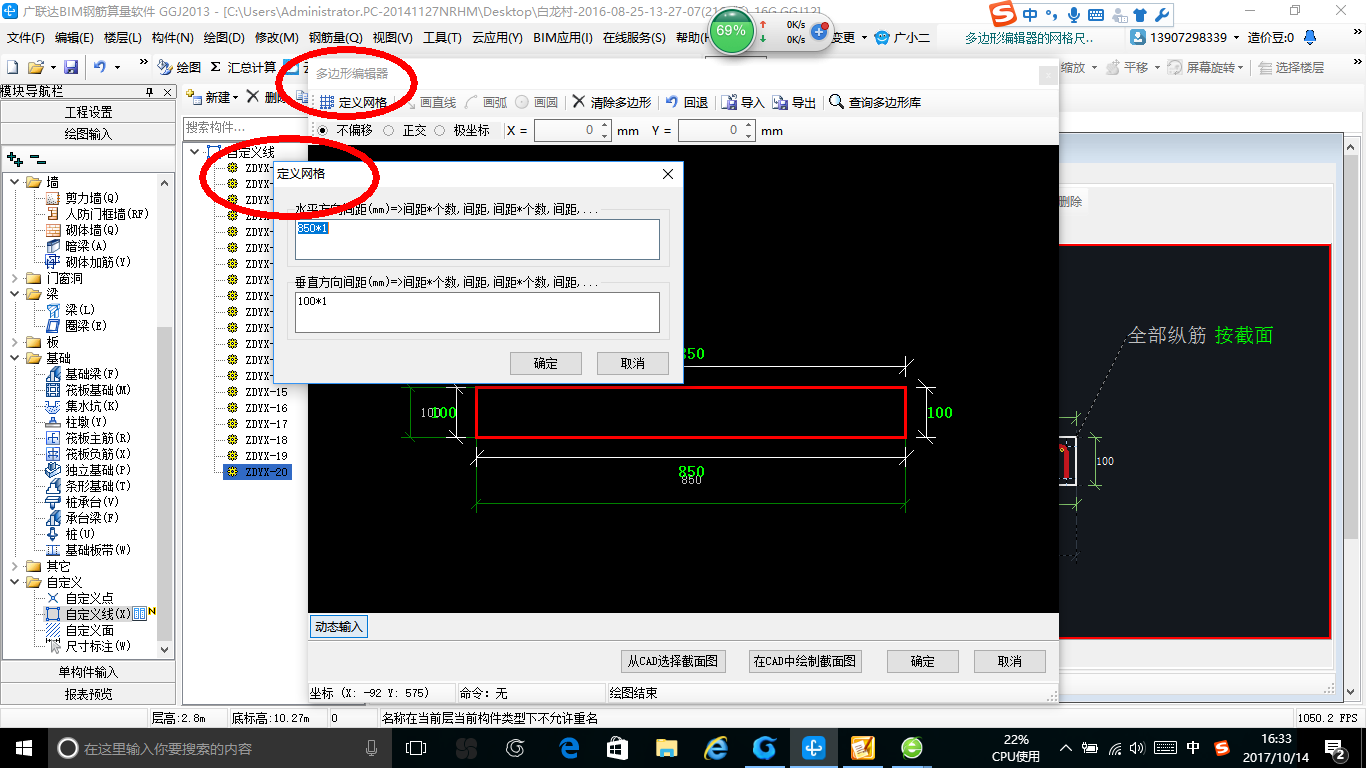Select the 画直线 draw line tool
This screenshot has height=768, width=1366.
[429, 102]
